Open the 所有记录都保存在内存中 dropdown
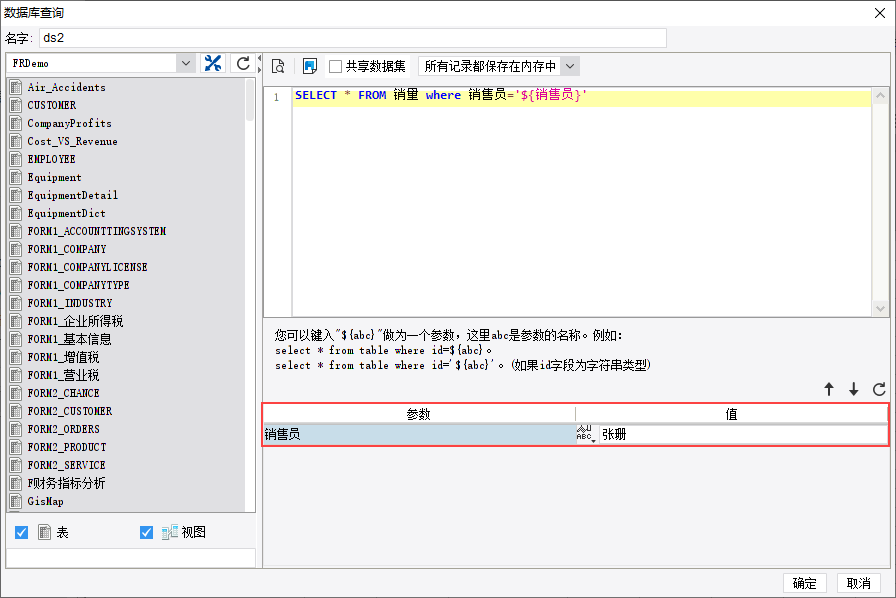The width and height of the screenshot is (896, 598). click(570, 66)
